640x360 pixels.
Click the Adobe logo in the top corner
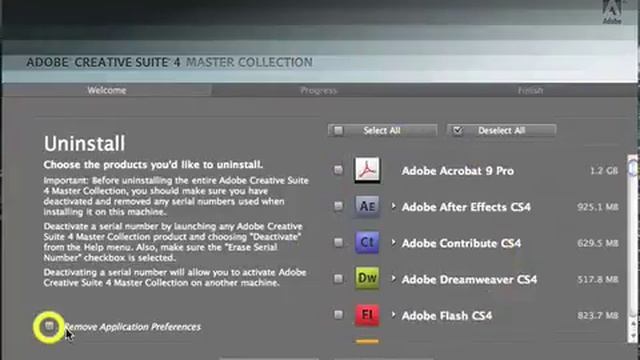pyautogui.click(x=612, y=12)
